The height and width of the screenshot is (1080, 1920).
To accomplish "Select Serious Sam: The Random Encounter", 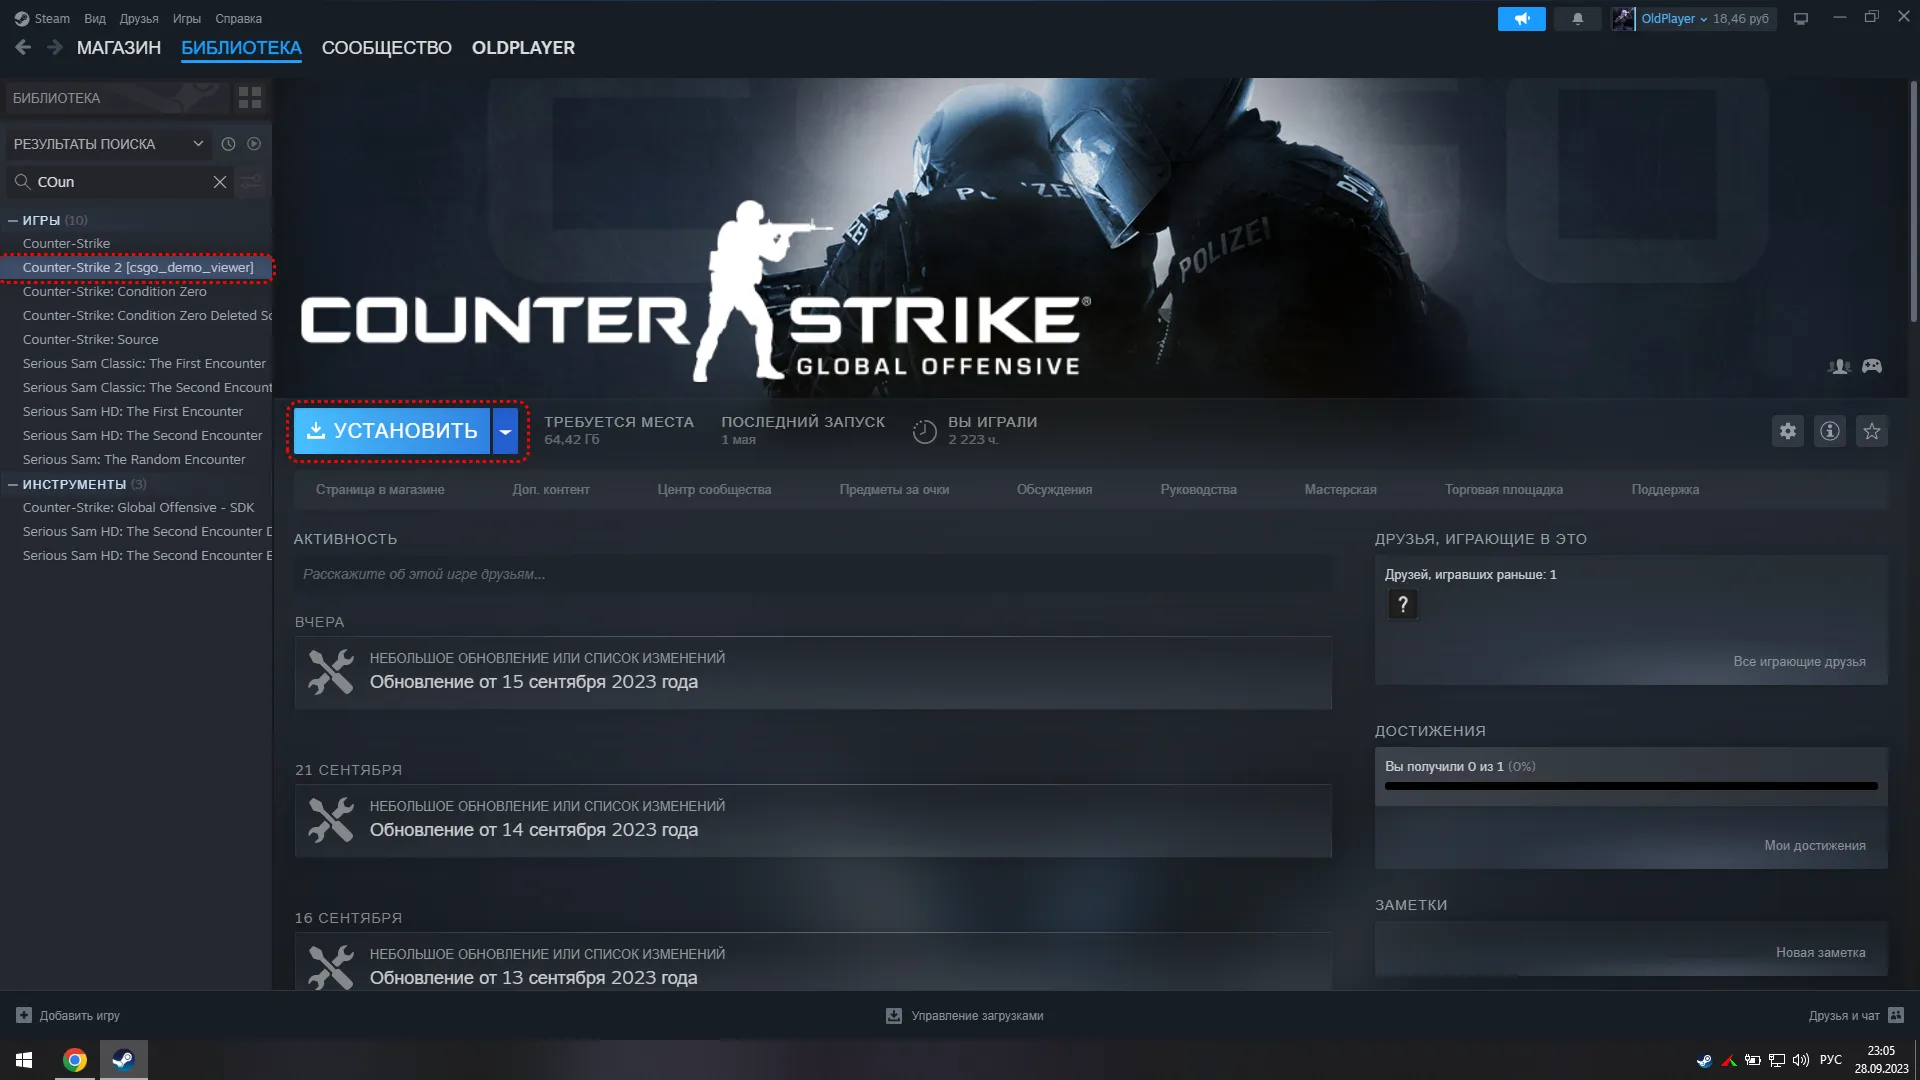I will pos(134,460).
